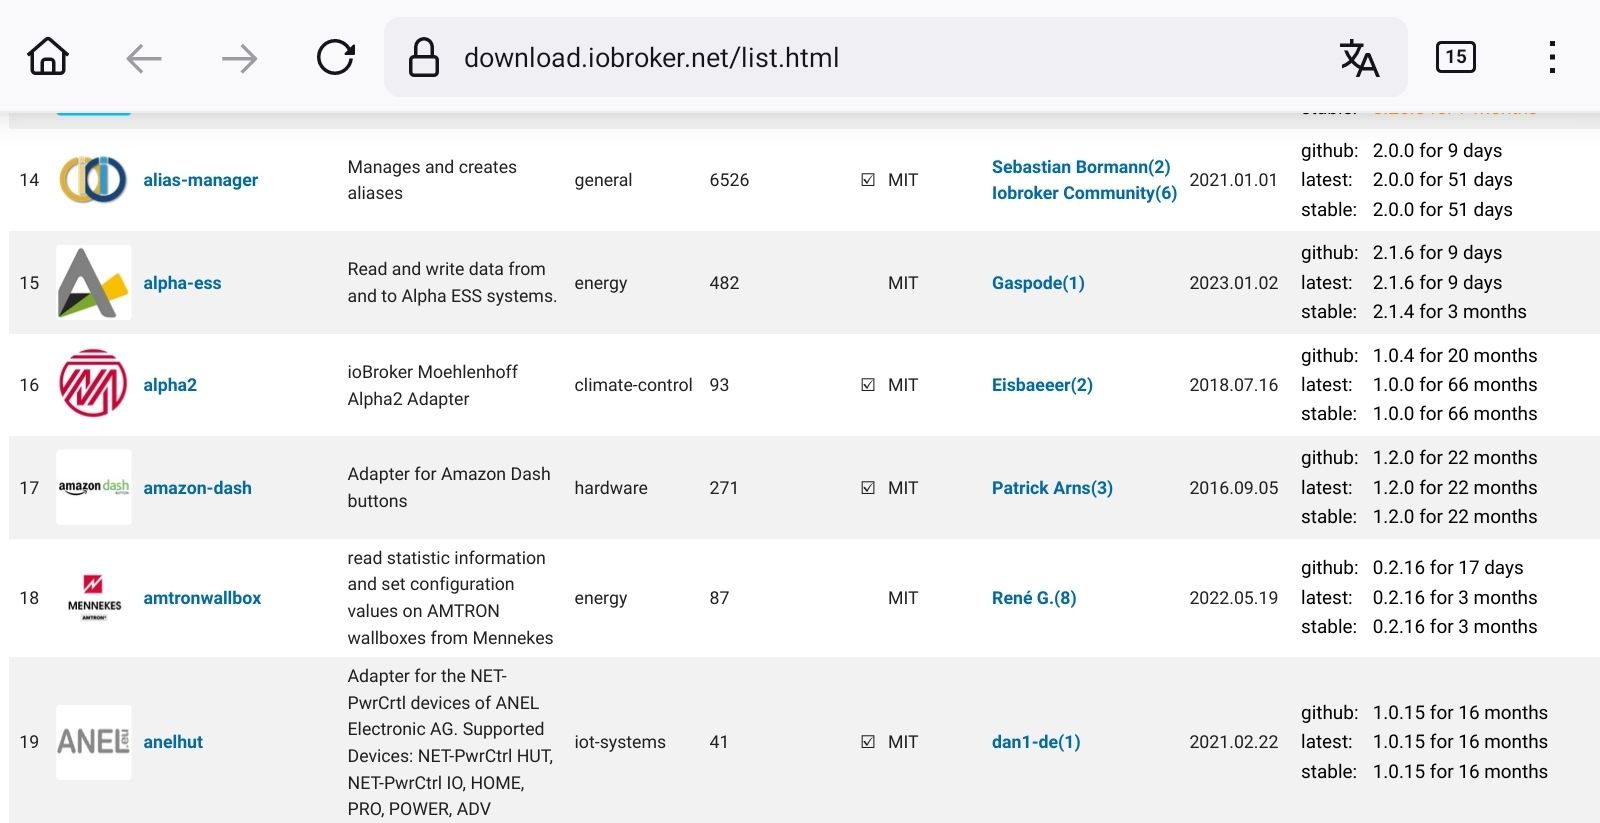
Task: Select MIT license in alpha-ess row
Action: [903, 283]
